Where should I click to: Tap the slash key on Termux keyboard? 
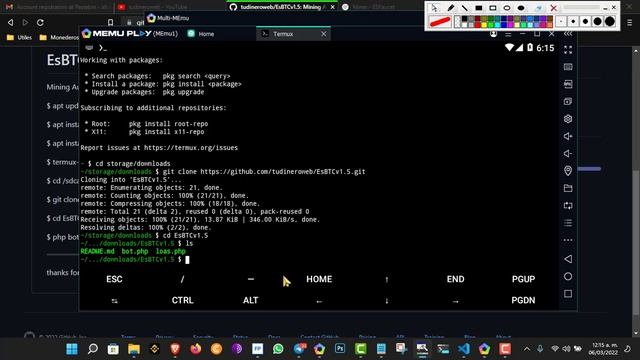click(x=182, y=279)
